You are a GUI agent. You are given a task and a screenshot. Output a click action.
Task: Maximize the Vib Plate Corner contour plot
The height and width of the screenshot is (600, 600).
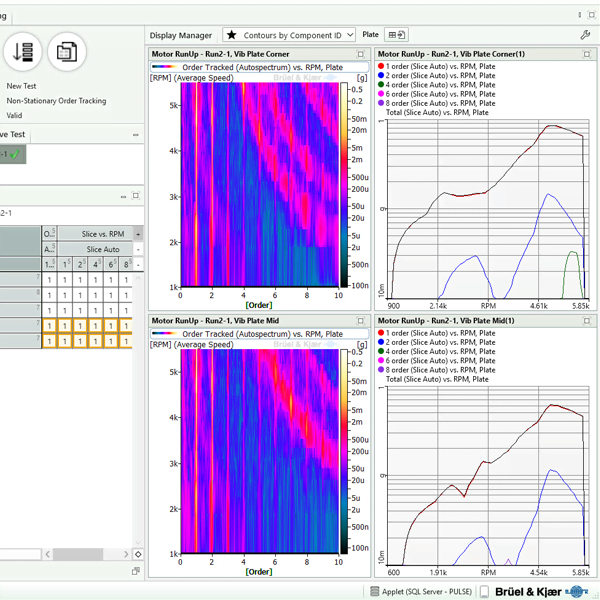(x=361, y=54)
